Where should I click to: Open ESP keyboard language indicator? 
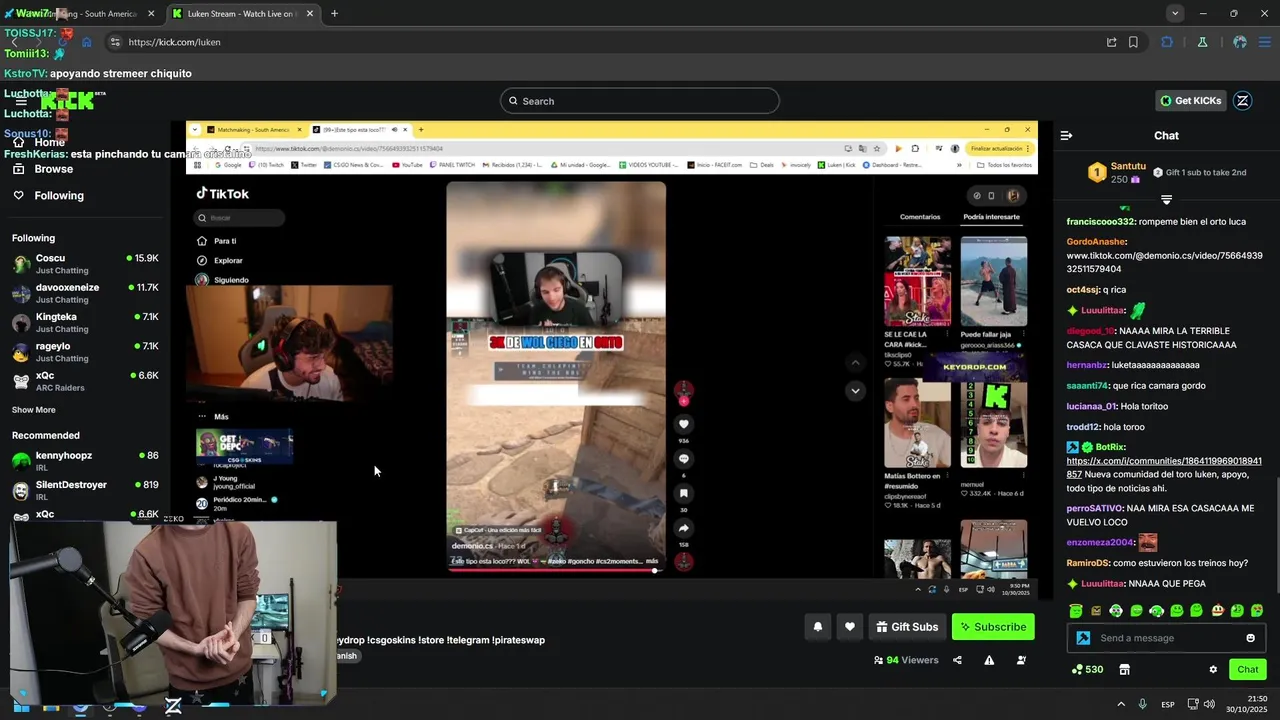pyautogui.click(x=1168, y=704)
